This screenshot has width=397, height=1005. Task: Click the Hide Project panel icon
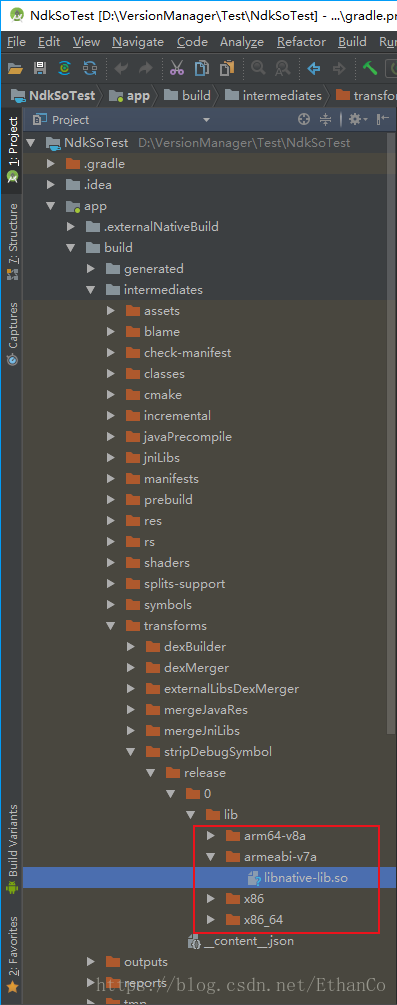pos(383,119)
